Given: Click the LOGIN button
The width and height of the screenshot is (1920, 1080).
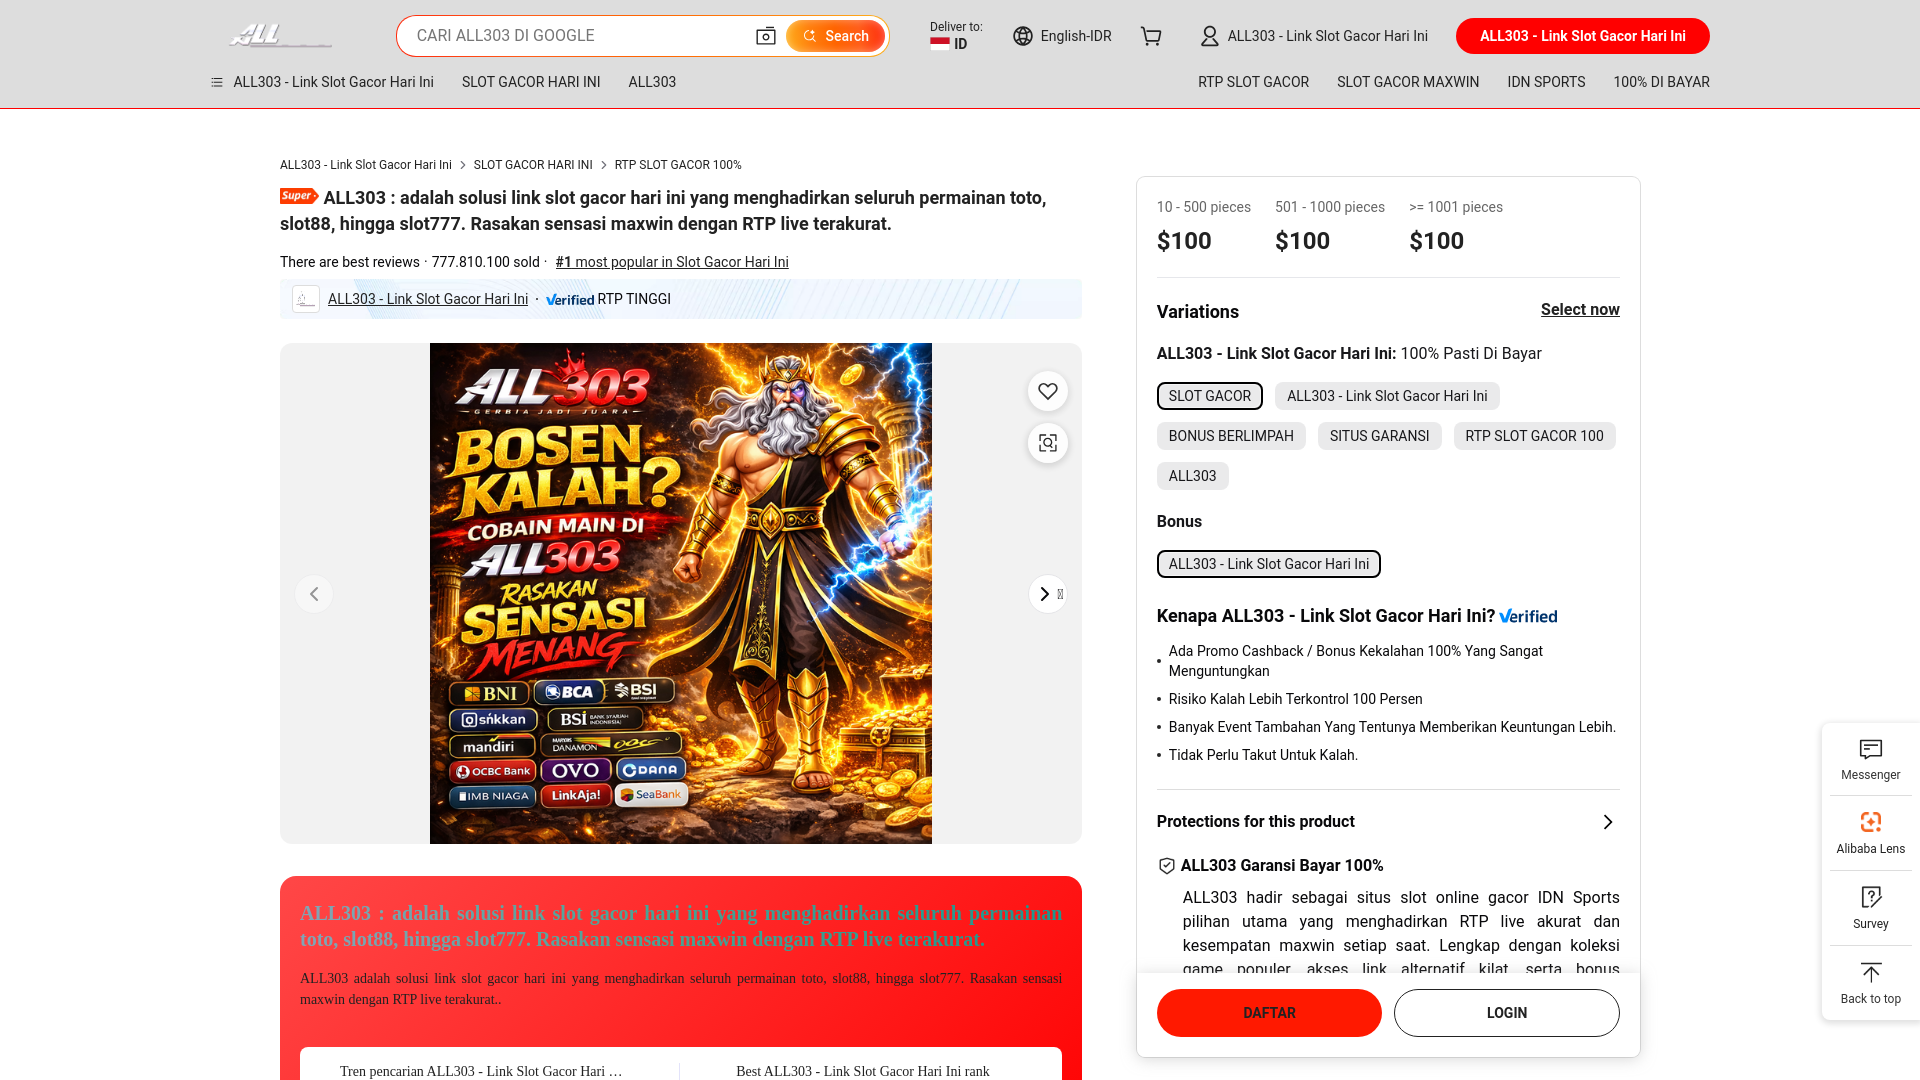Looking at the screenshot, I should coord(1506,1013).
